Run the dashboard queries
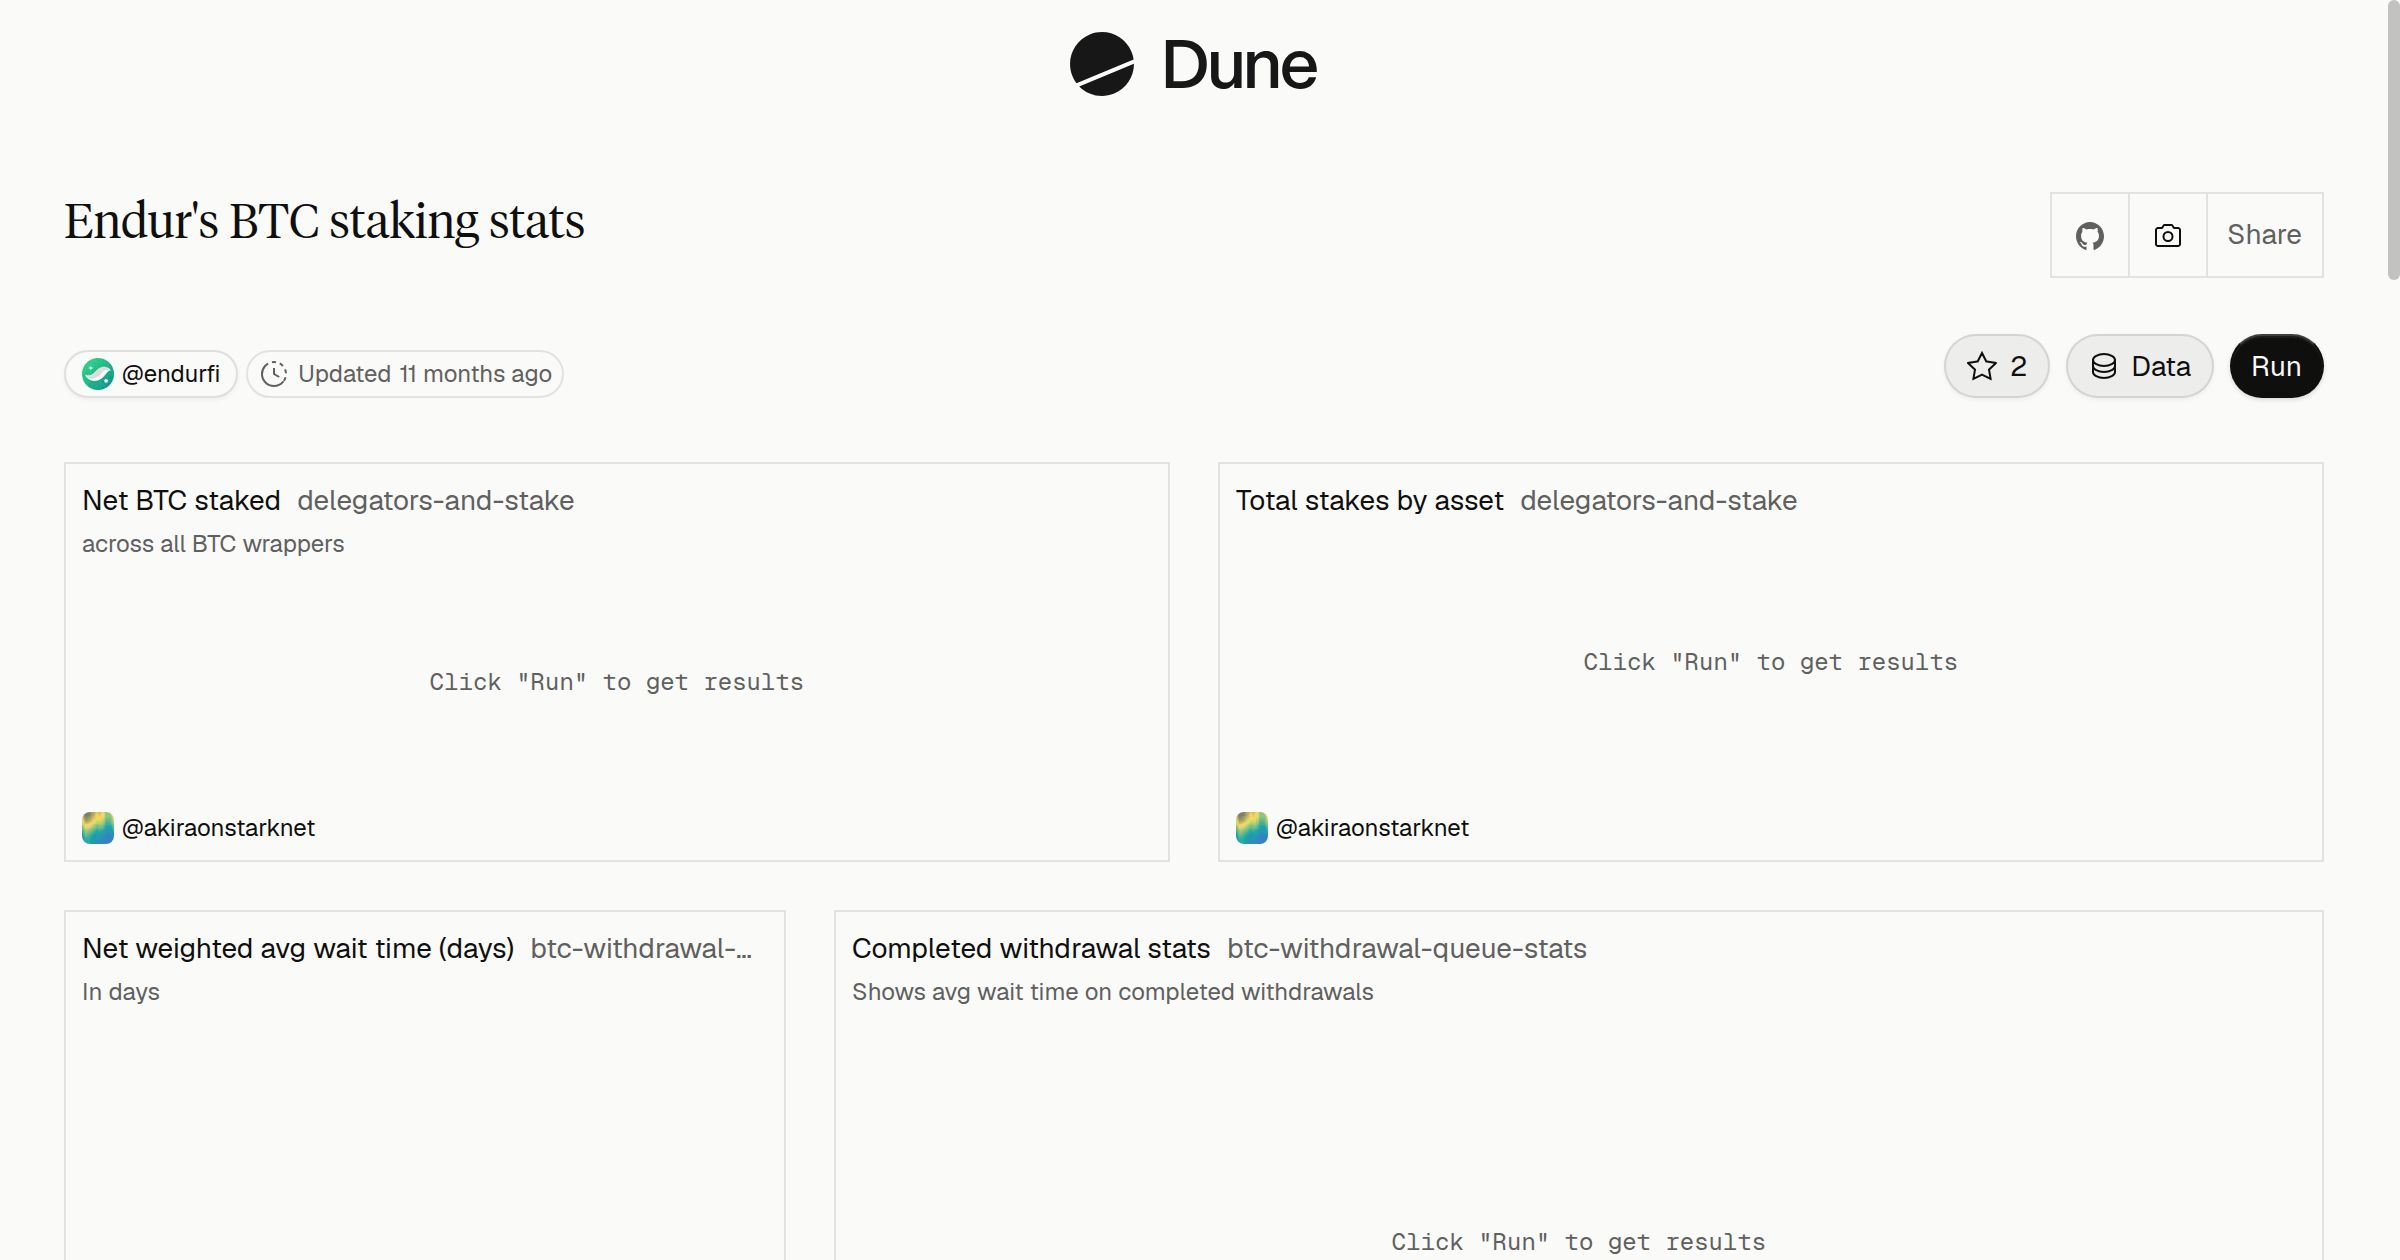The height and width of the screenshot is (1260, 2400). tap(2276, 366)
